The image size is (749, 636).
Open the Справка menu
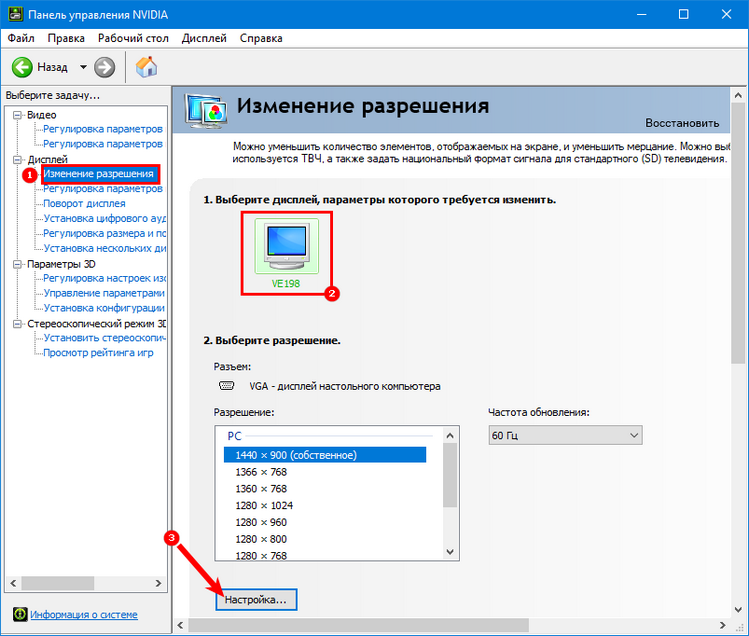(x=261, y=38)
